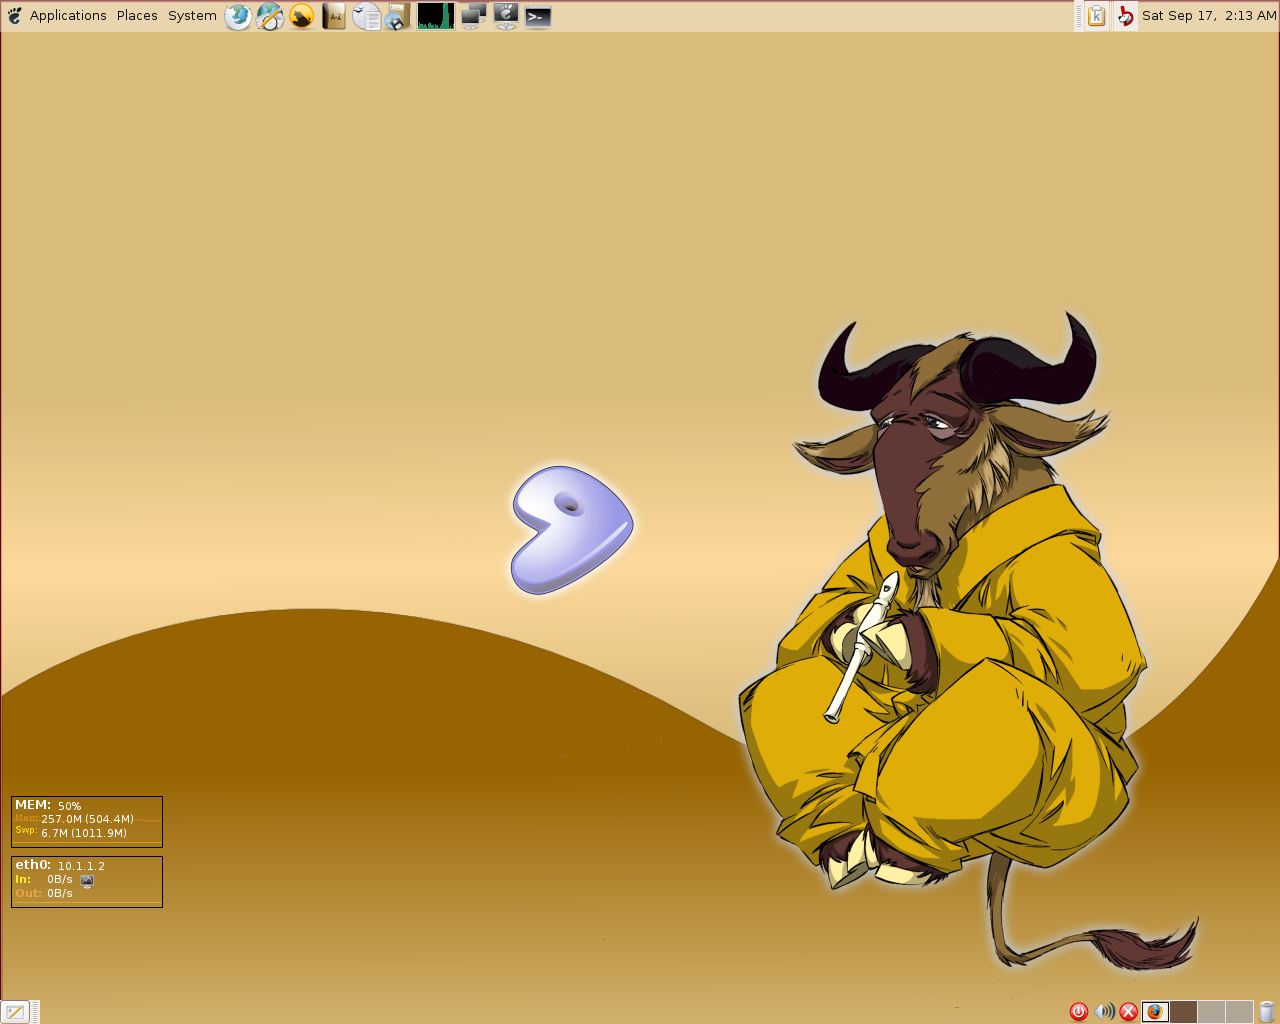Viewport: 1280px width, 1024px height.
Task: Click the Show Desktop button
Action: click(x=15, y=1012)
